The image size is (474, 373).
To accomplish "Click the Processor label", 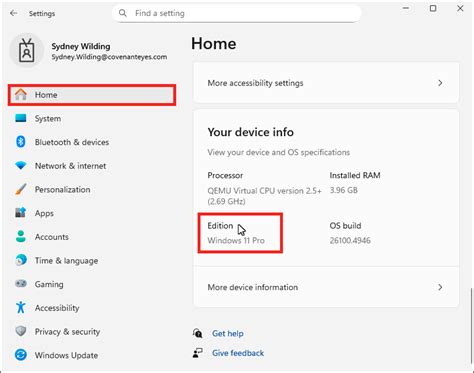I will point(225,175).
